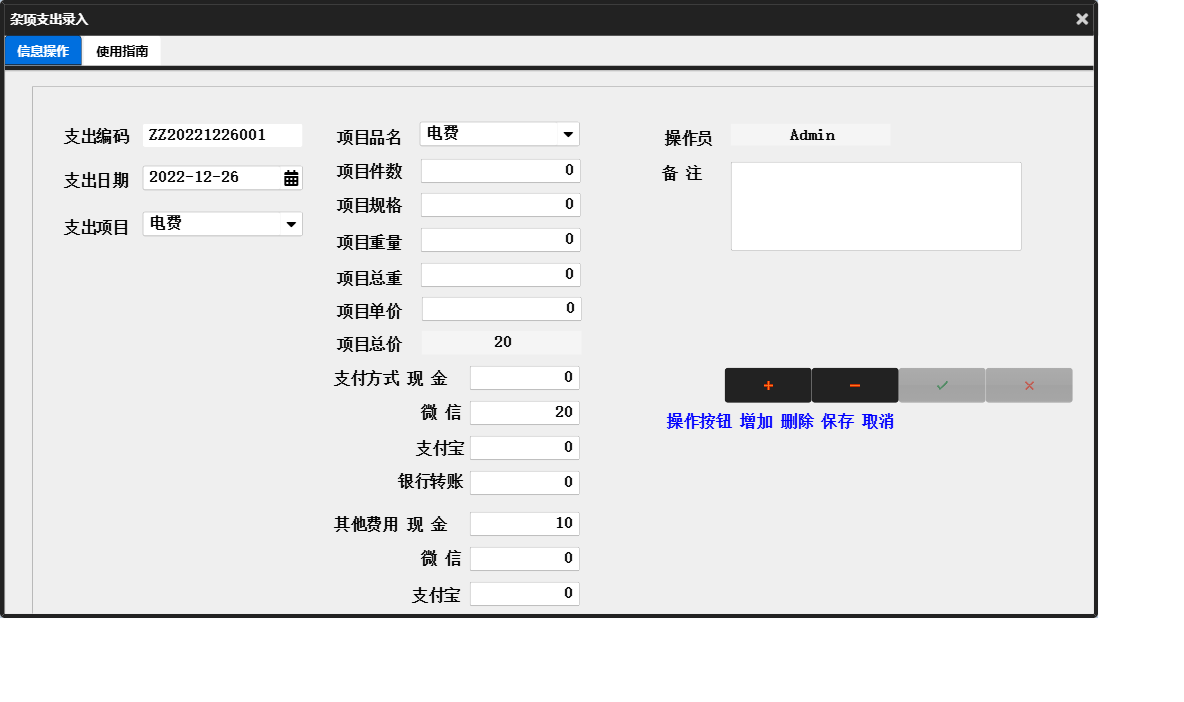This screenshot has height=702, width=1184.
Task: Close the 杂项支出录入 dialog window
Action: [1081, 18]
